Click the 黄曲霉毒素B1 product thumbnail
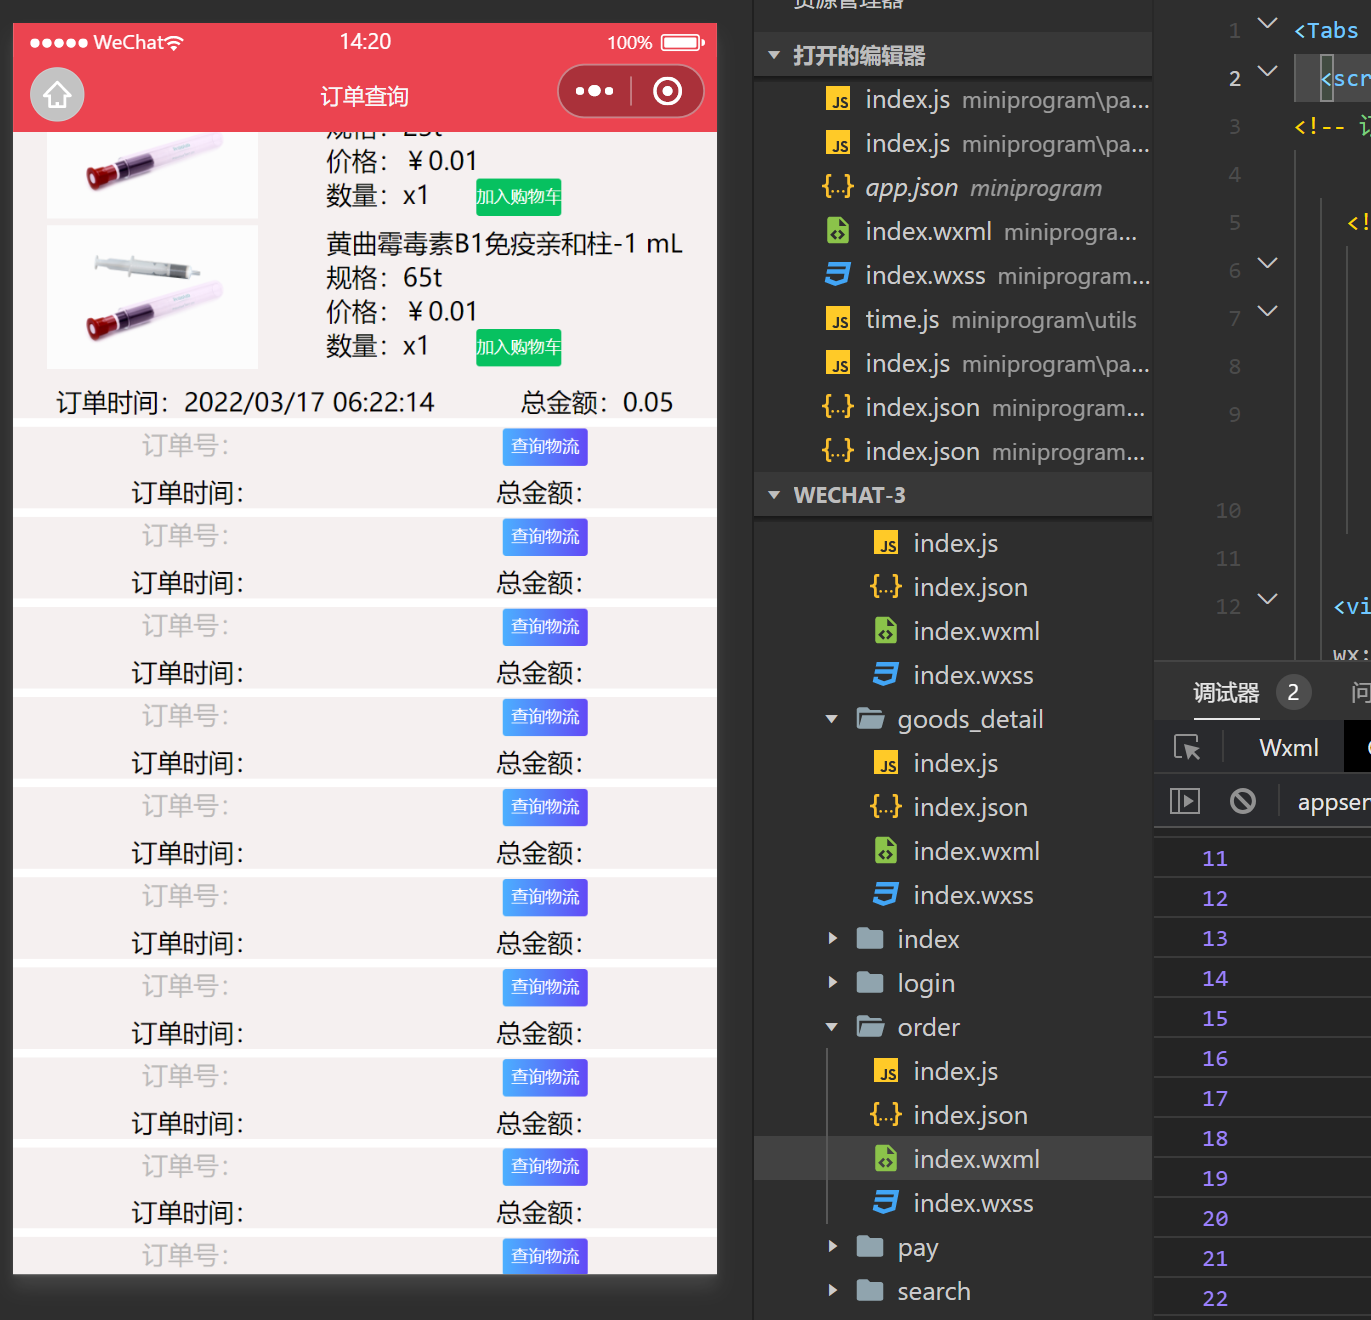The width and height of the screenshot is (1371, 1320). 152,297
